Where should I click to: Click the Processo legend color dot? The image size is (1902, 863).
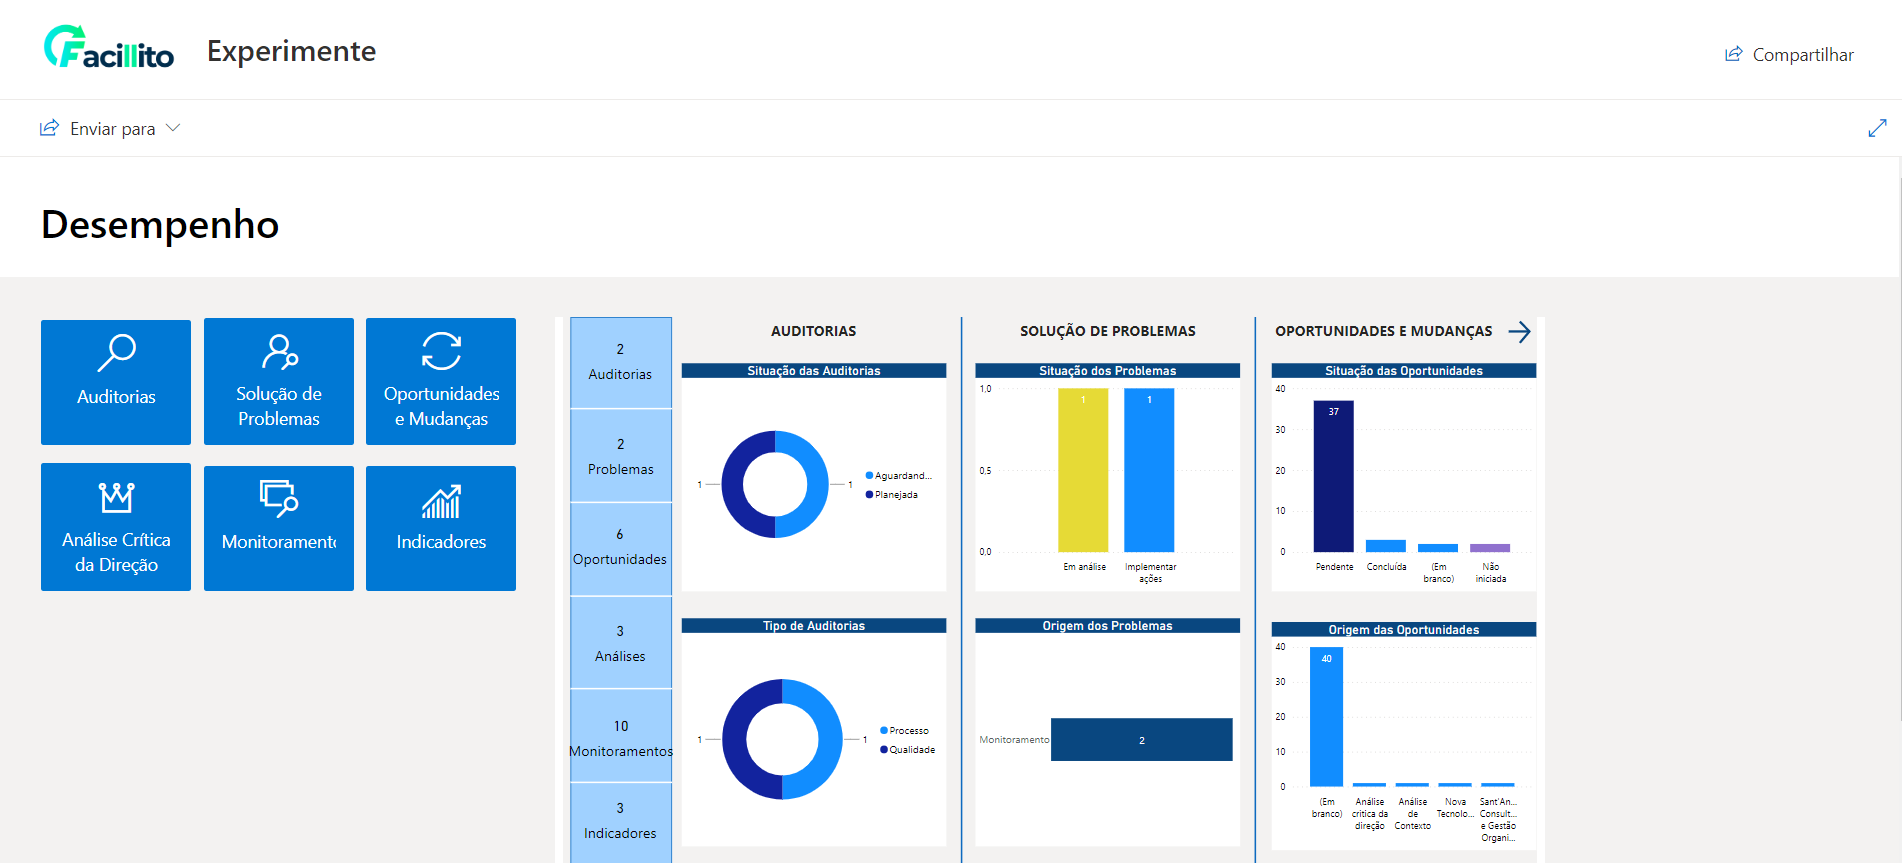tap(884, 731)
